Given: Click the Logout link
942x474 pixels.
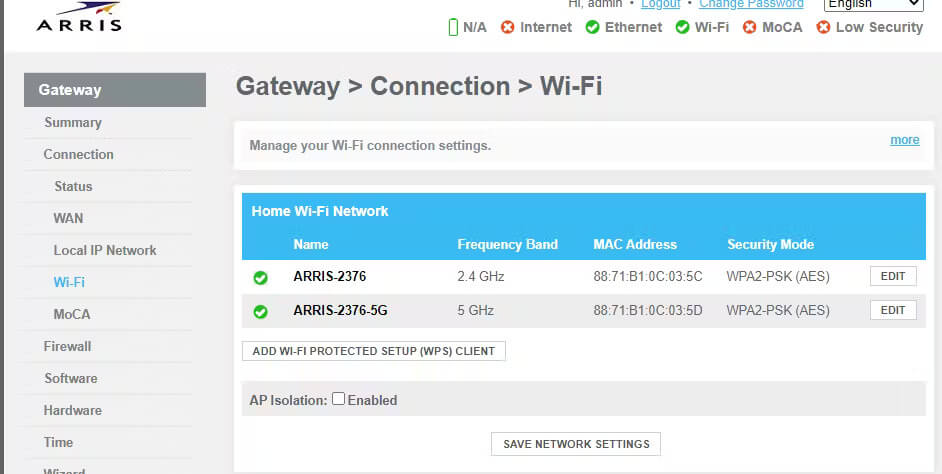Looking at the screenshot, I should (660, 4).
